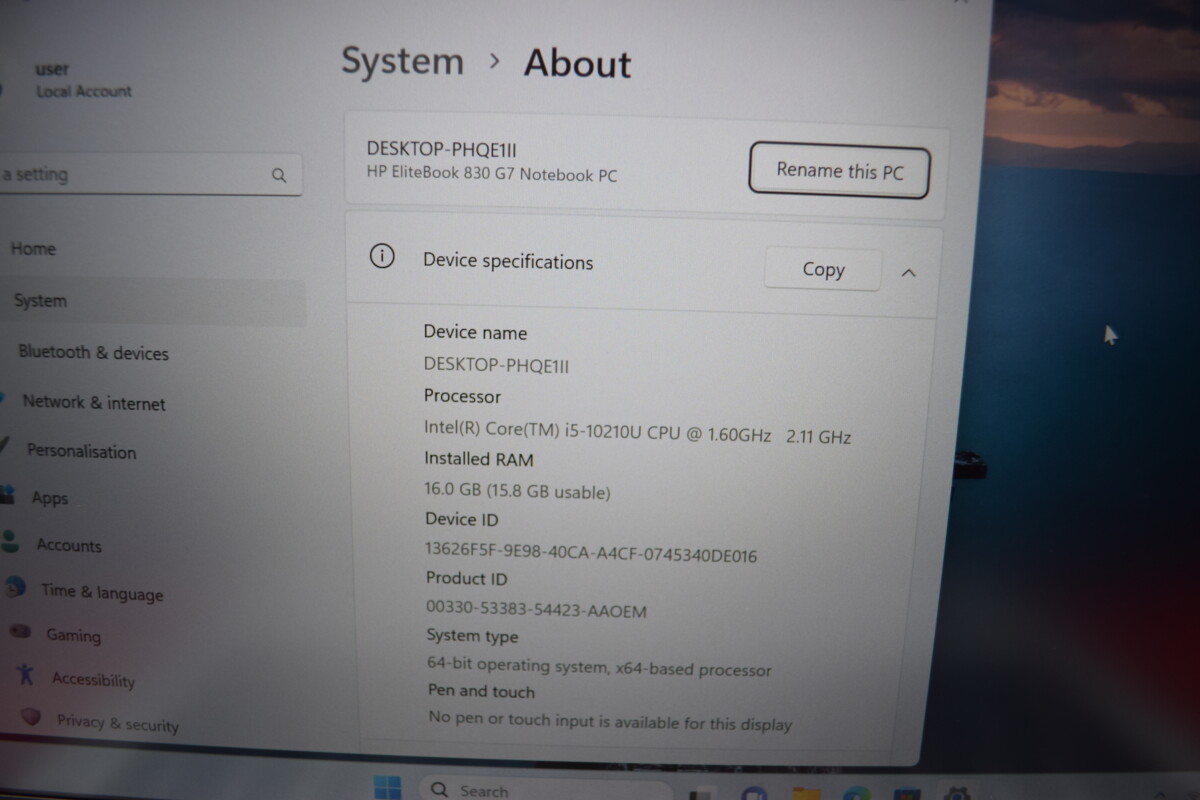
Task: Select the 64-bit operating system value text
Action: (599, 667)
